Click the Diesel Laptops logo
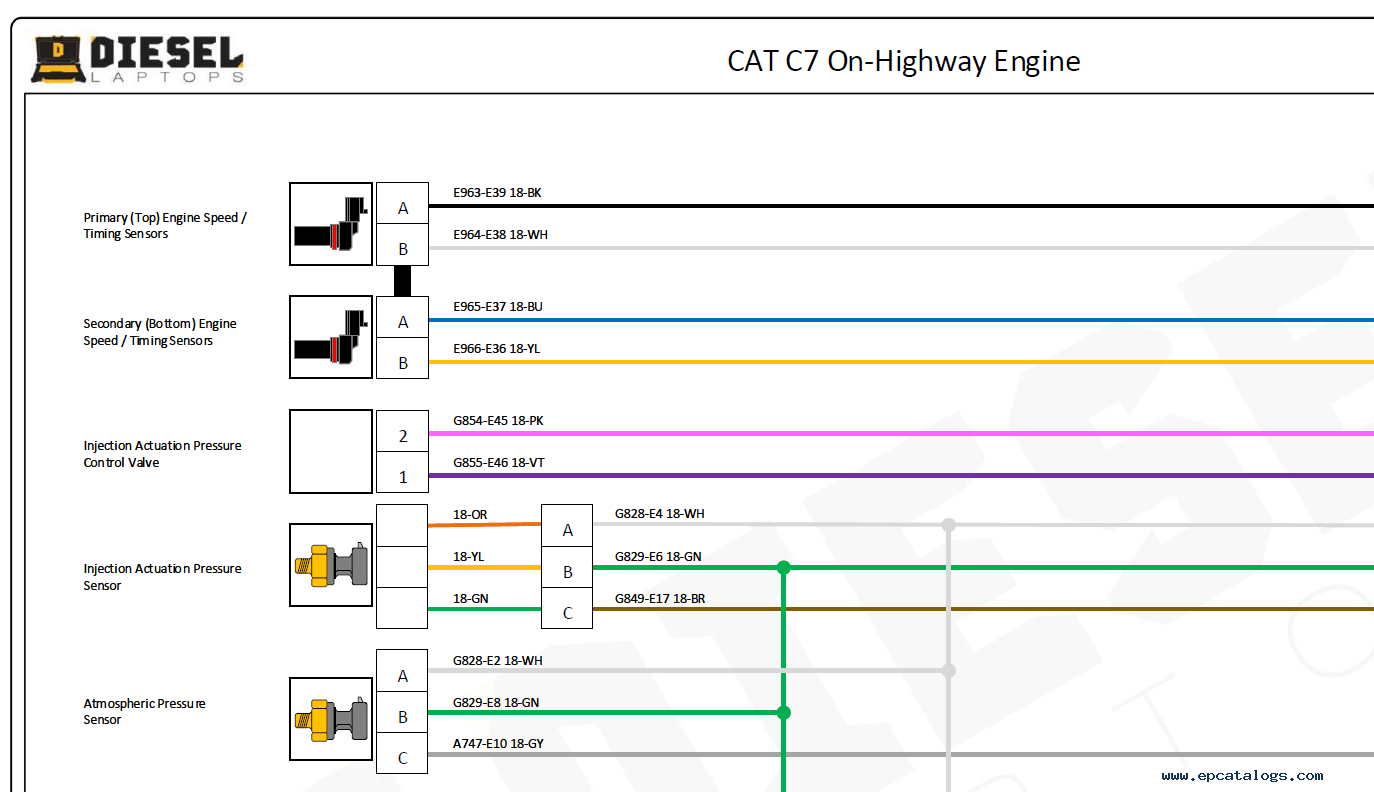The width and height of the screenshot is (1374, 792). coord(138,59)
